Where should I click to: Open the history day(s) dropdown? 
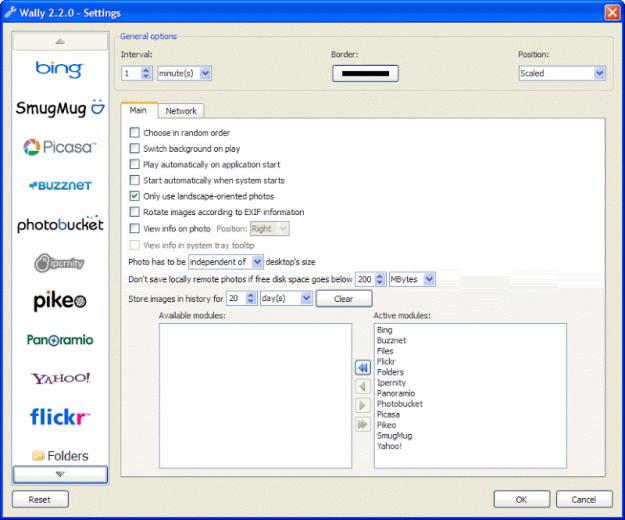click(x=286, y=298)
